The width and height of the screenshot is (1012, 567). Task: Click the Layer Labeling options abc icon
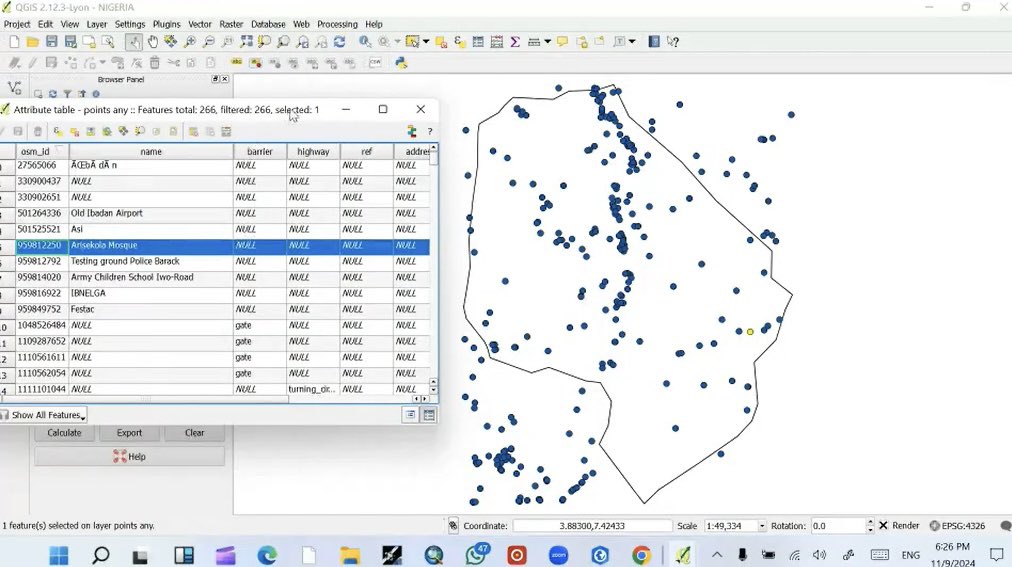point(237,63)
